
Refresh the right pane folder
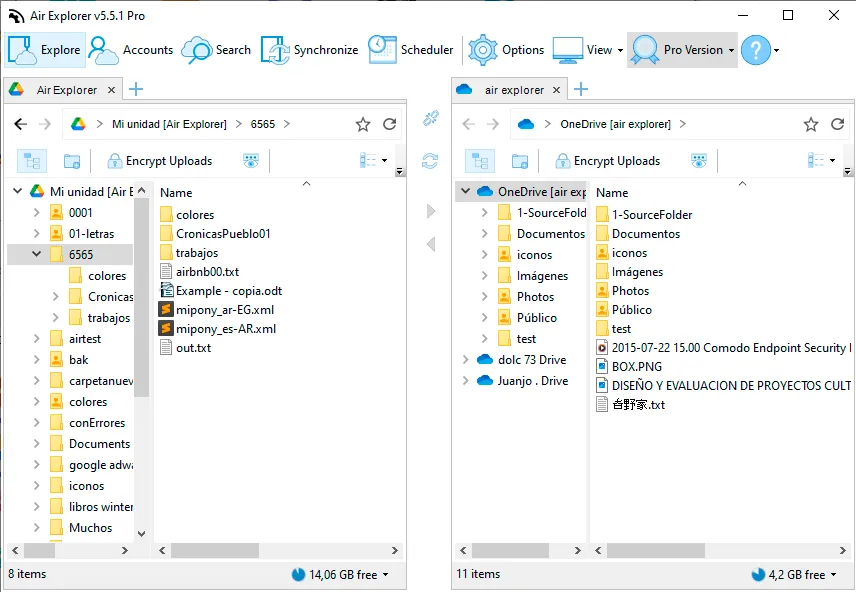[x=837, y=124]
